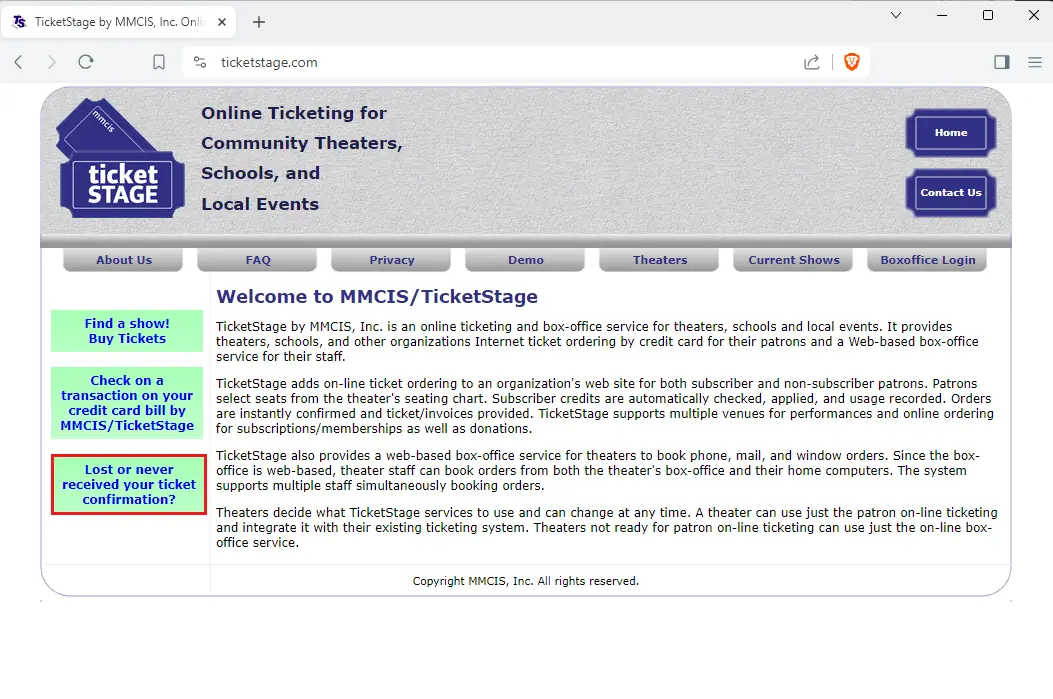Open the browser hamburger menu
Viewport: 1053px width, 699px height.
point(1035,62)
